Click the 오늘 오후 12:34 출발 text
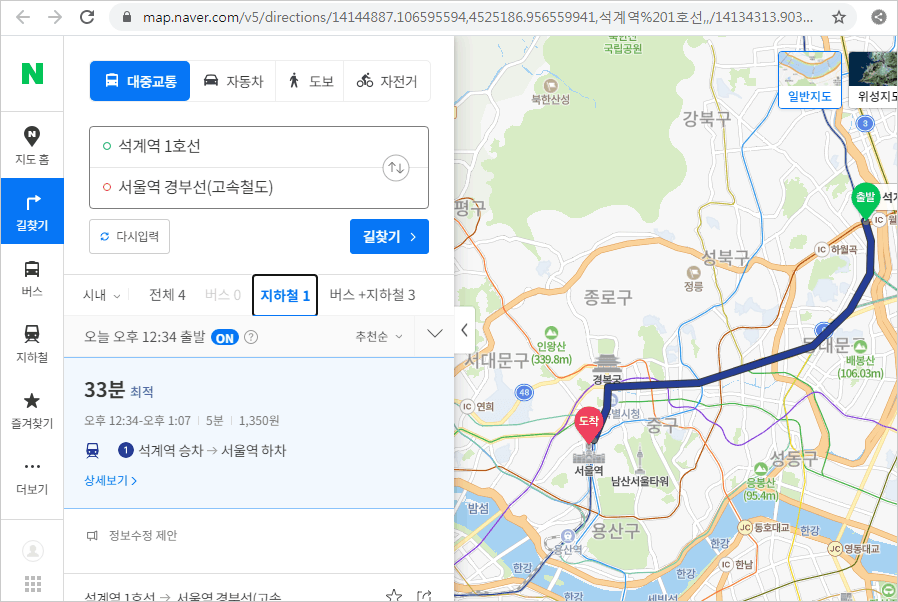The height and width of the screenshot is (602, 898). coord(144,337)
